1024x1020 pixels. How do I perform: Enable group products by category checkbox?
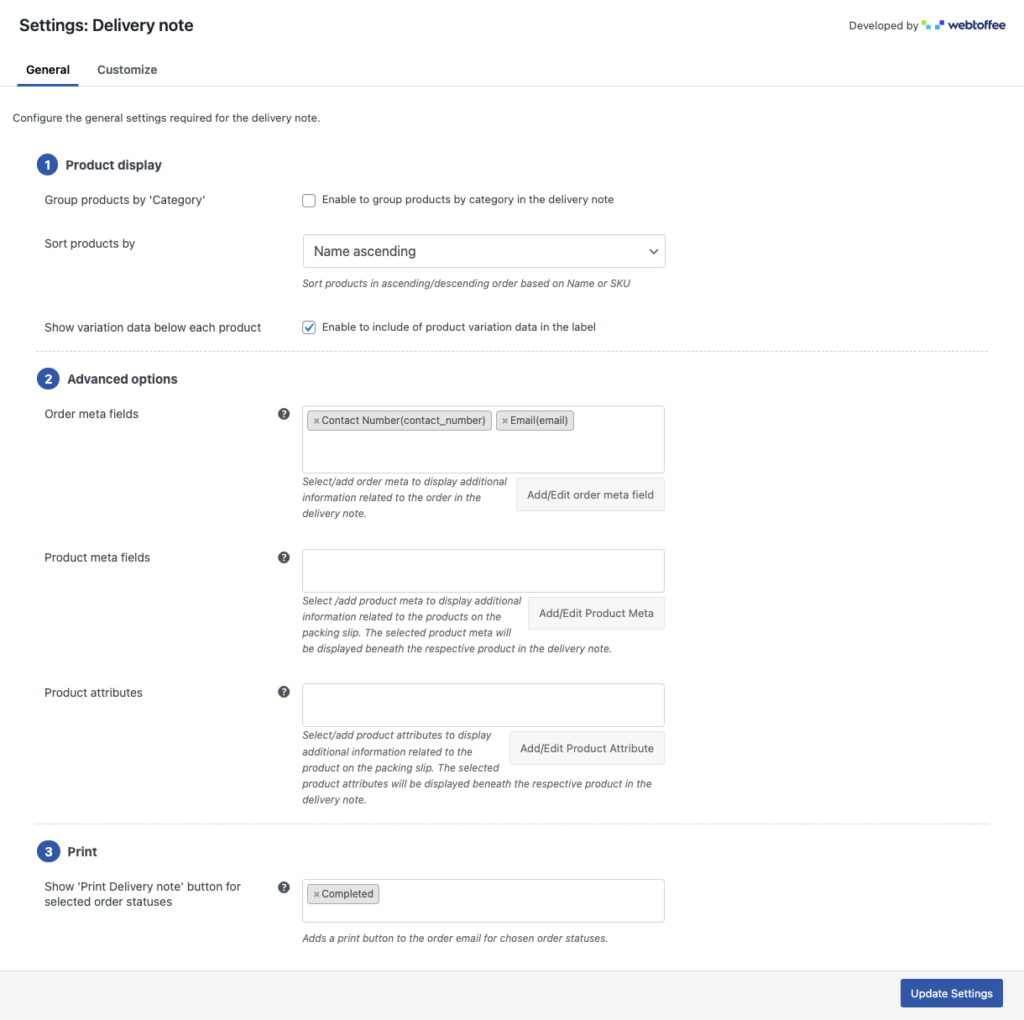pyautogui.click(x=309, y=200)
